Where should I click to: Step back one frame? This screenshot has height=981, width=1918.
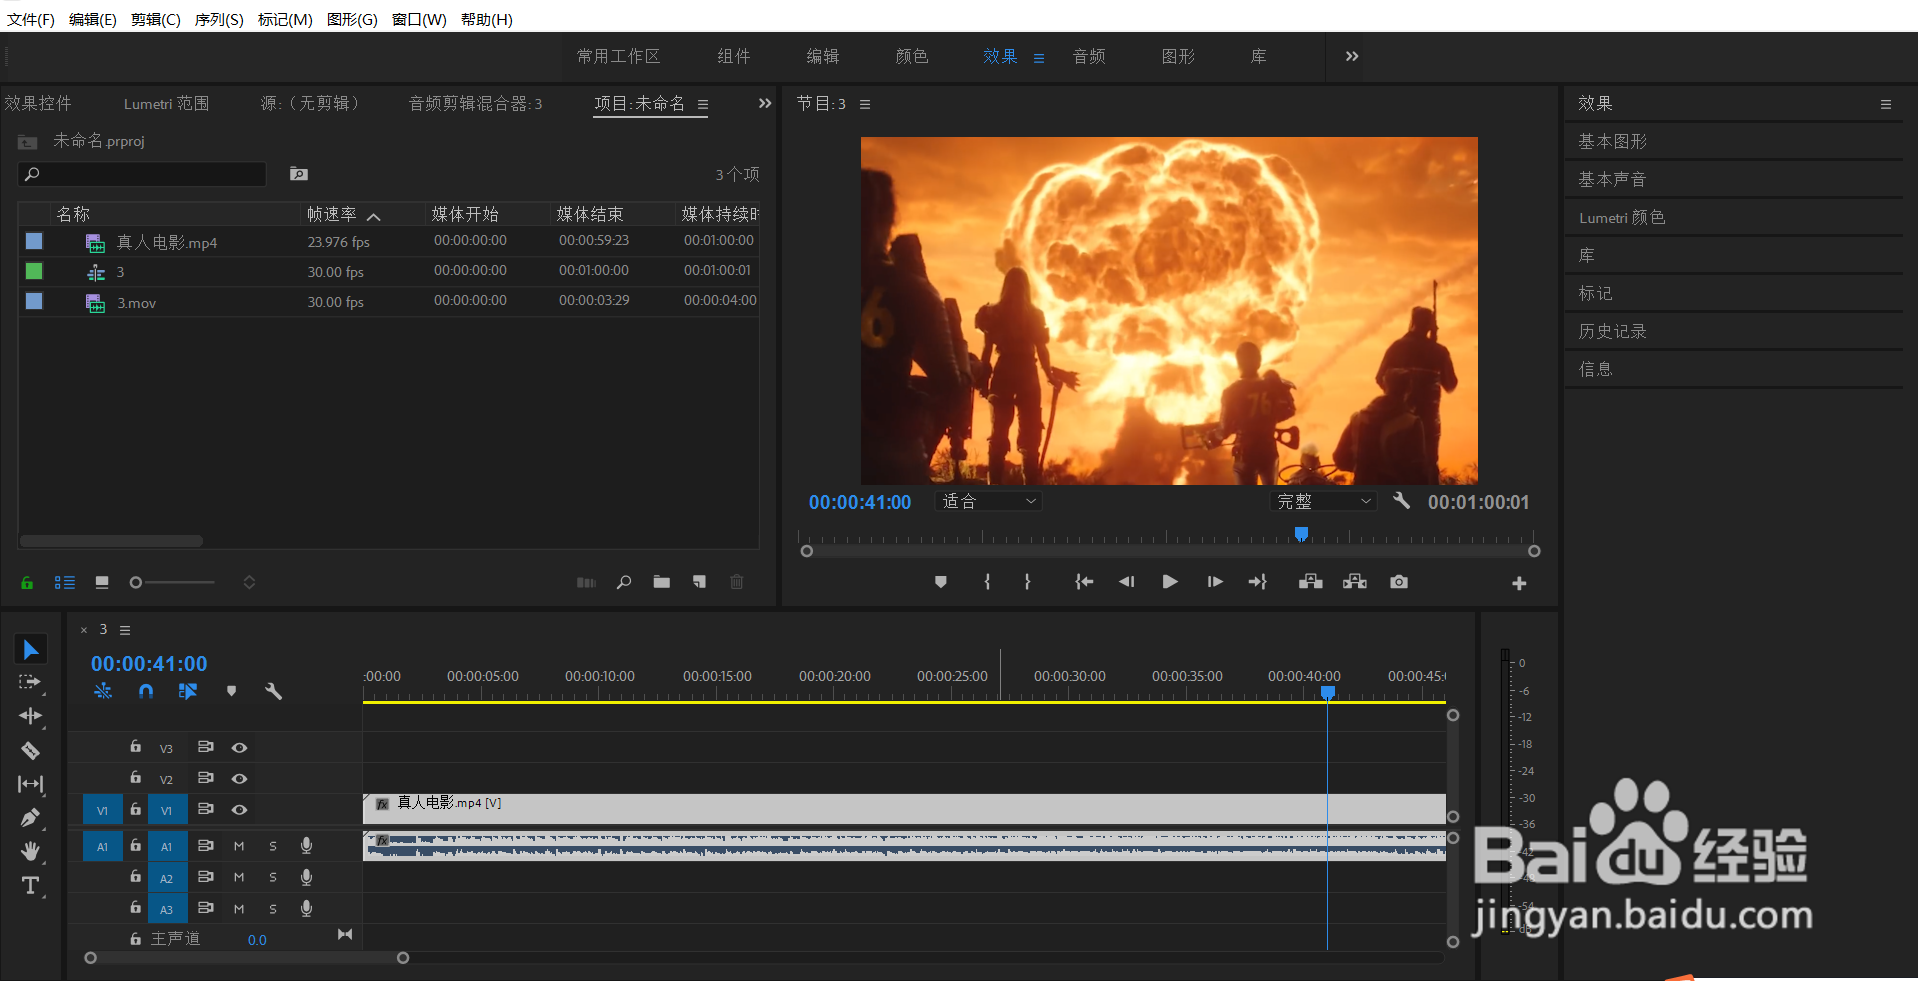pos(1126,582)
